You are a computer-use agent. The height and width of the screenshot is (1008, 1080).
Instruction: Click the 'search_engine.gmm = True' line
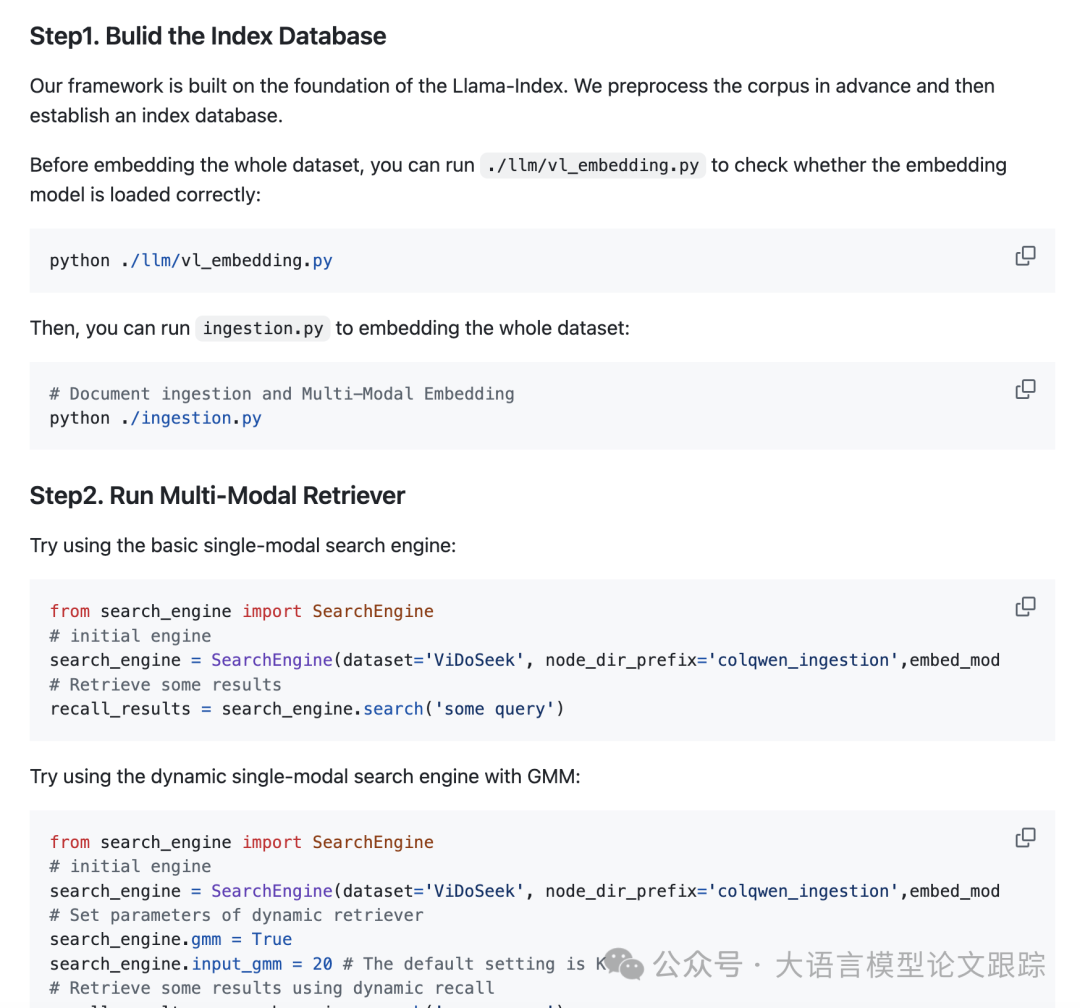tap(170, 940)
